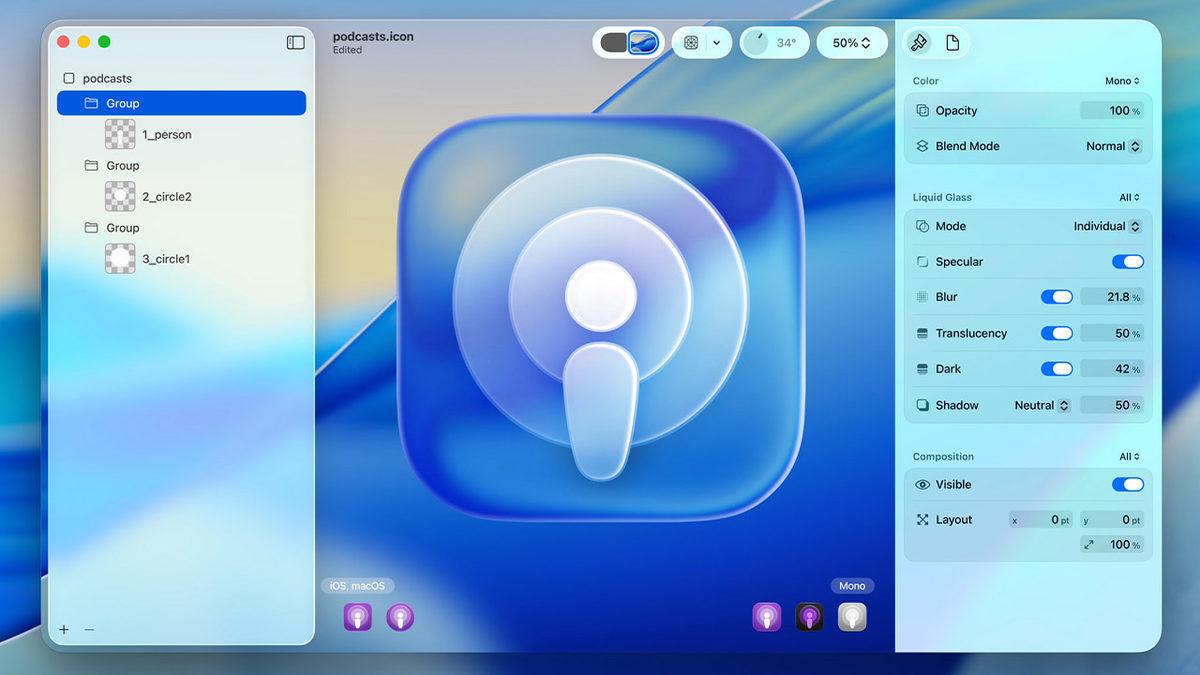Click the plus button to add layer
1200x675 pixels.
click(64, 629)
